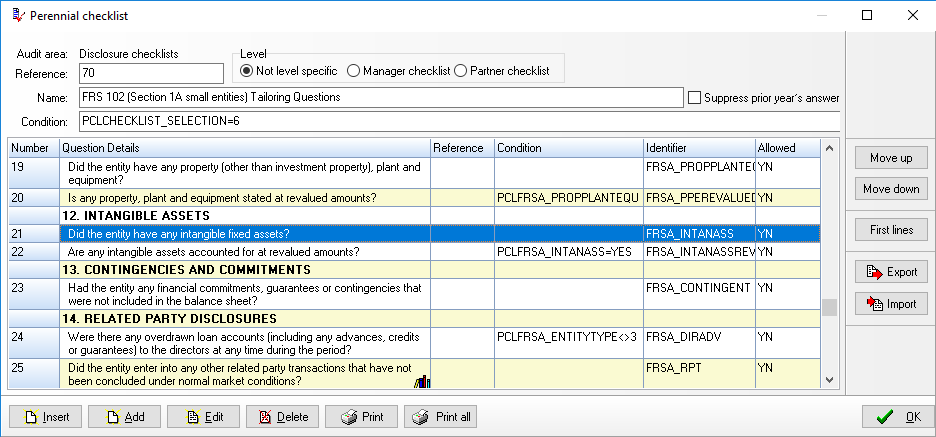Screen dimensions: 936x437
Task: Click the identifier cell FRSA_PPEREVALUED
Action: (700, 198)
